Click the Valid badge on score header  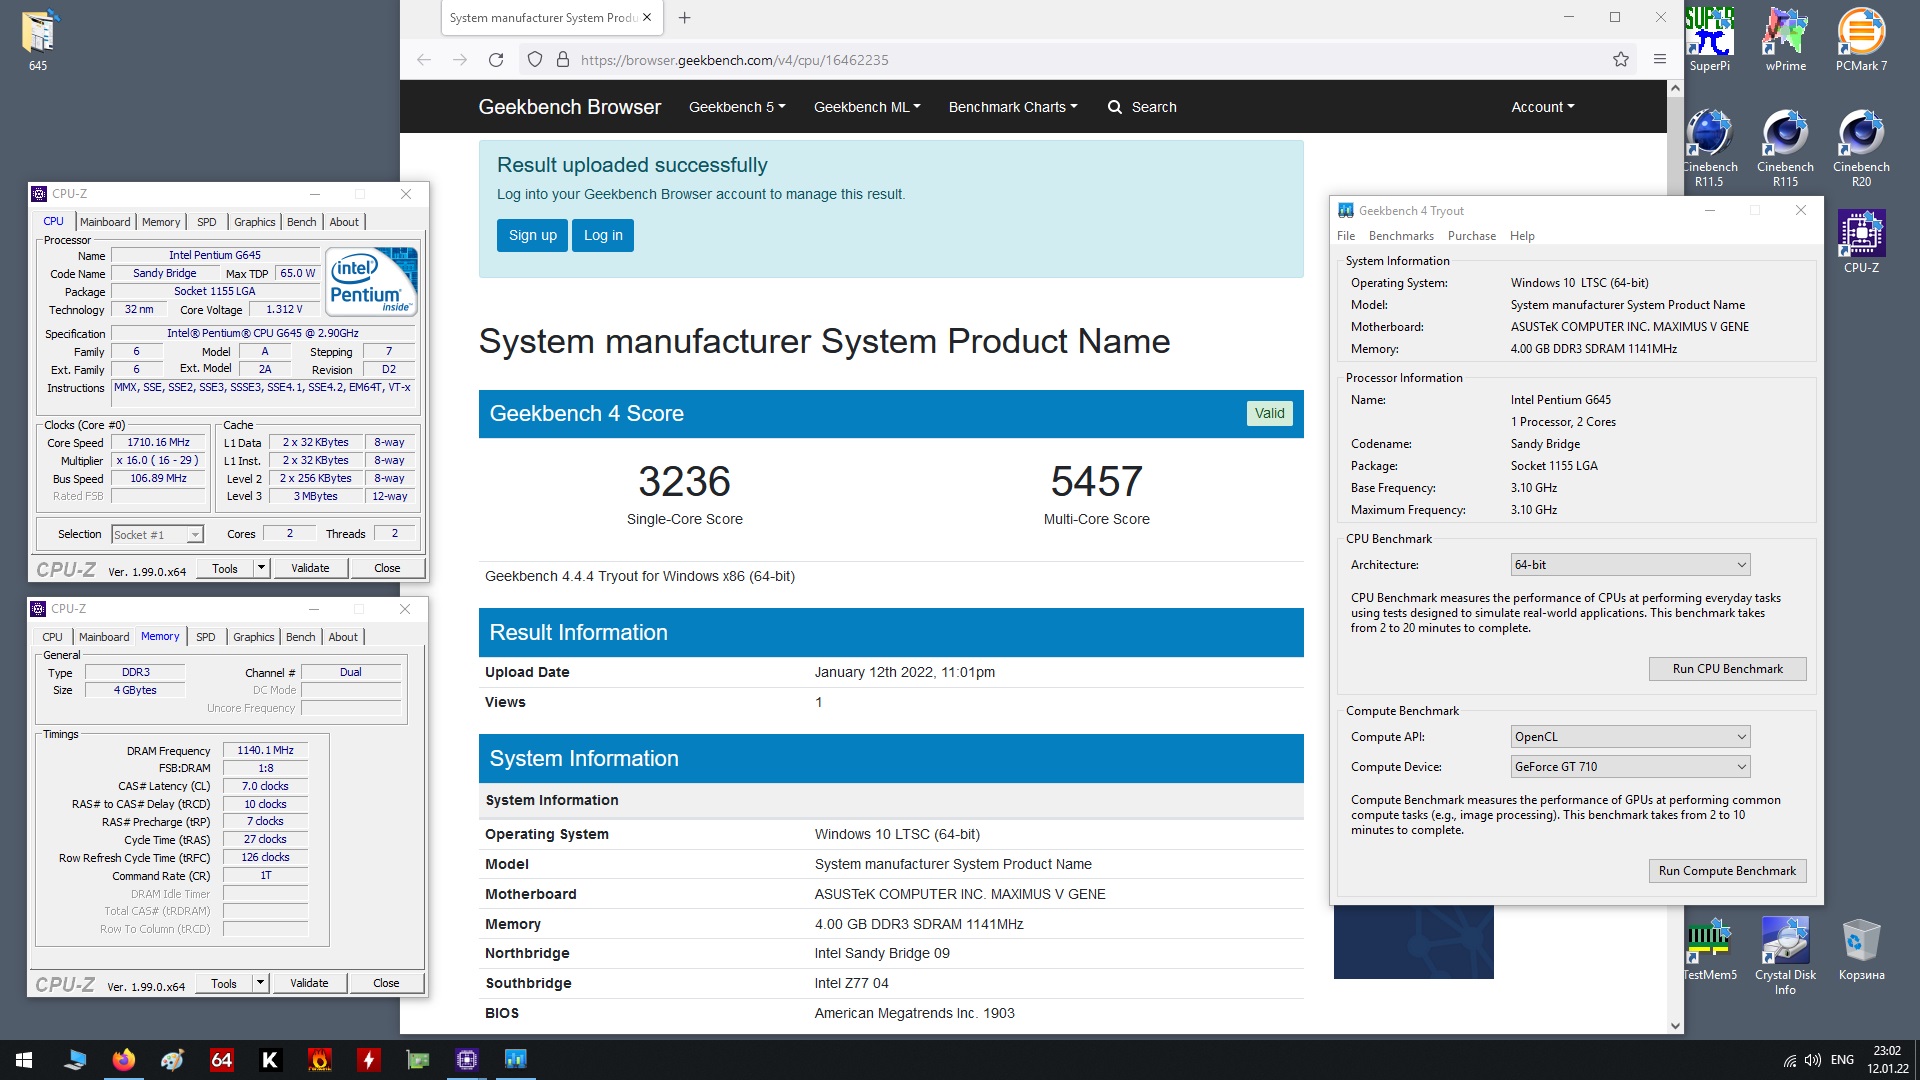coord(1269,414)
